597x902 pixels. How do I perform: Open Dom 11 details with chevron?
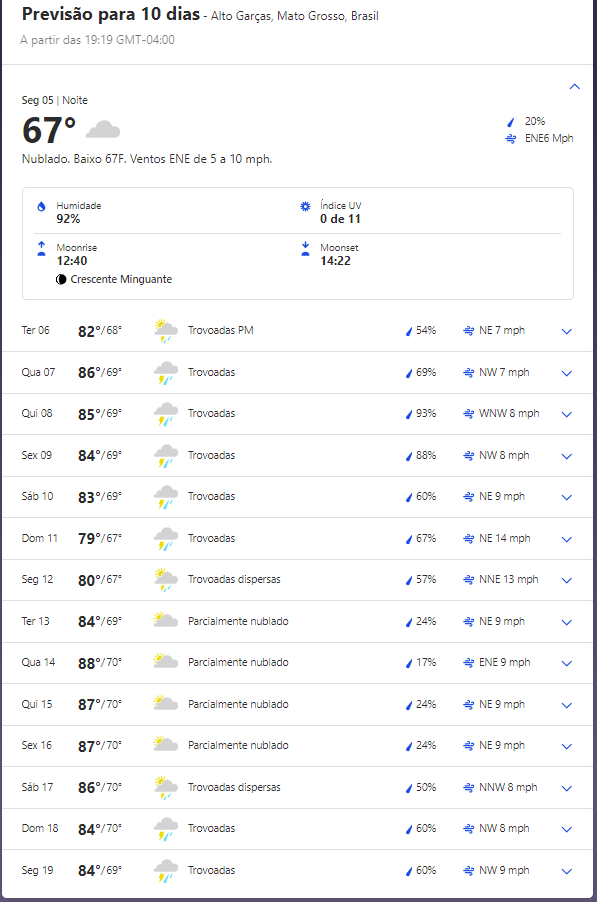567,539
